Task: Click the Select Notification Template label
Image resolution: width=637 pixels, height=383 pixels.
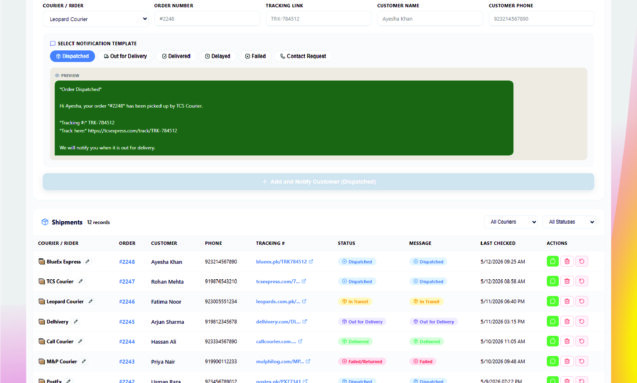Action: (97, 43)
